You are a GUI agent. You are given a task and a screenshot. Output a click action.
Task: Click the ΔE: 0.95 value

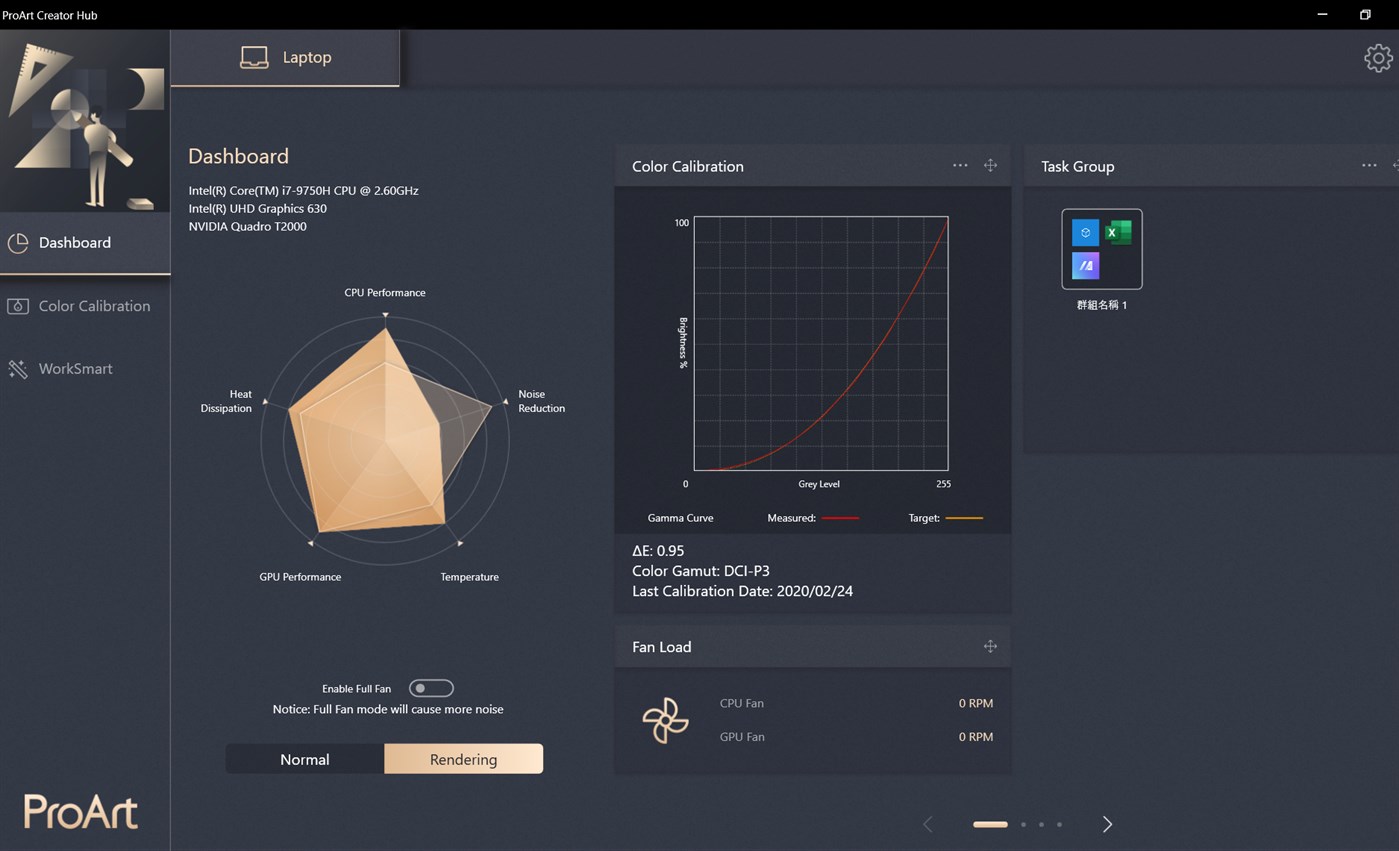pos(658,551)
